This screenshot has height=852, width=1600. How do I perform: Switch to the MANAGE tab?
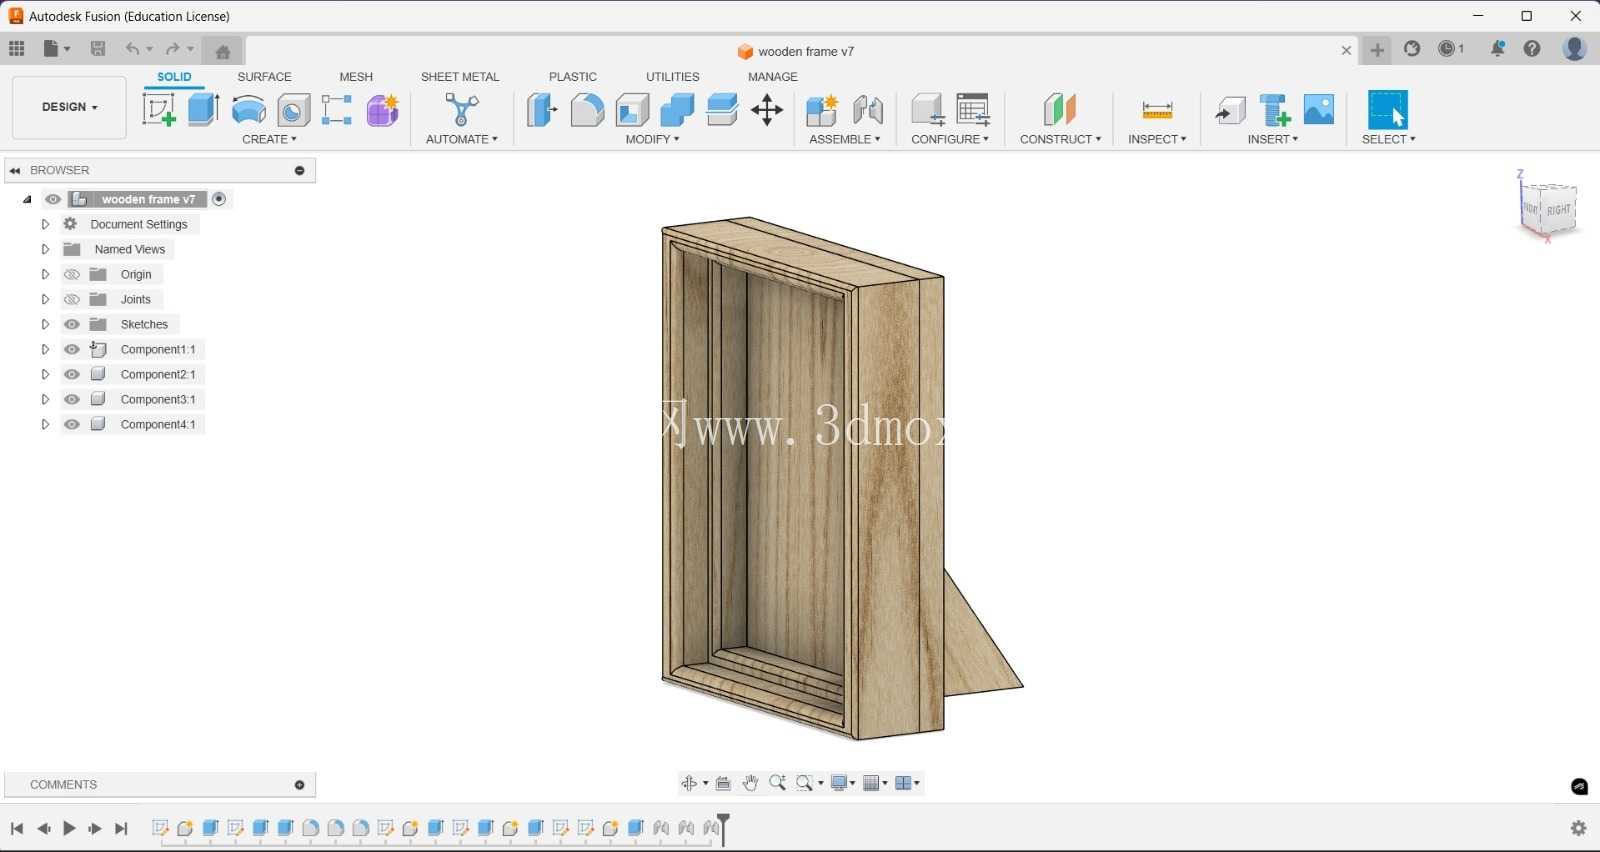pyautogui.click(x=773, y=77)
